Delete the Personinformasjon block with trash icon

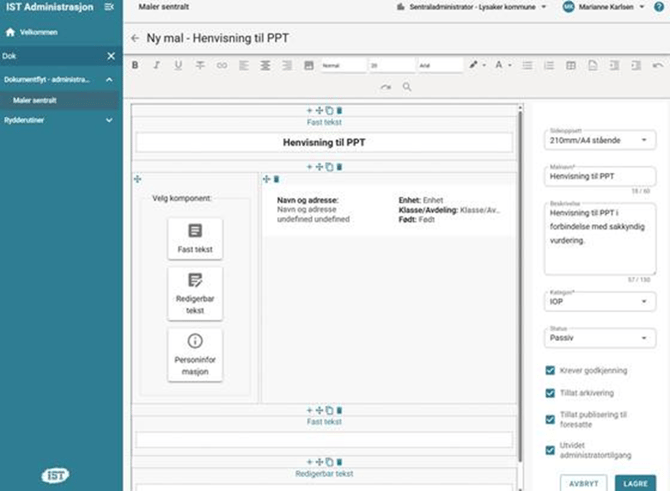(276, 179)
